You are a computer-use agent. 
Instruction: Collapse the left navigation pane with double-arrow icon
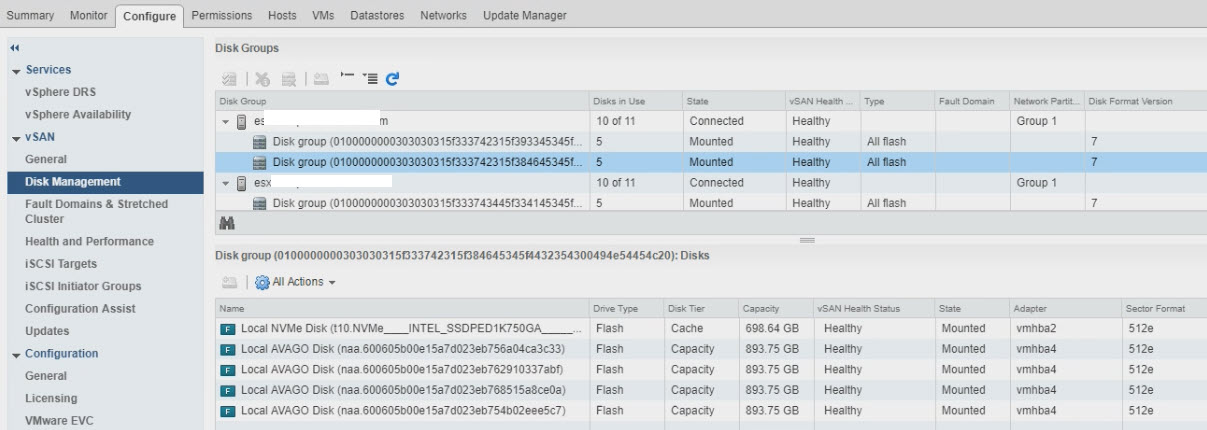14,48
